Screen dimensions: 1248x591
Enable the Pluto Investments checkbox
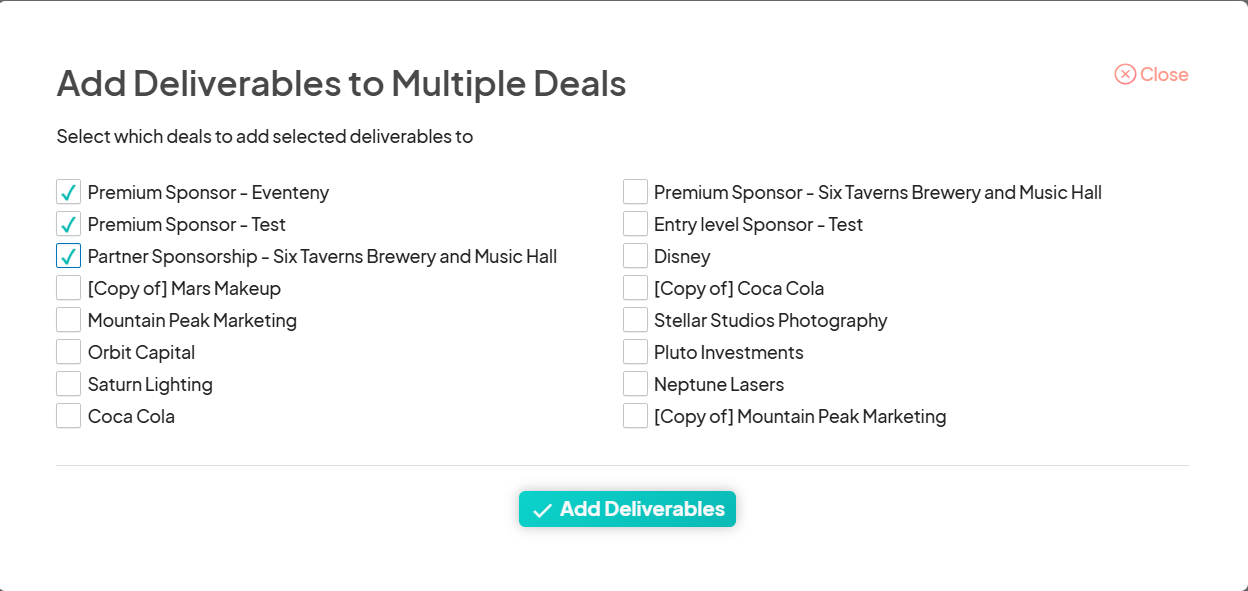(635, 352)
